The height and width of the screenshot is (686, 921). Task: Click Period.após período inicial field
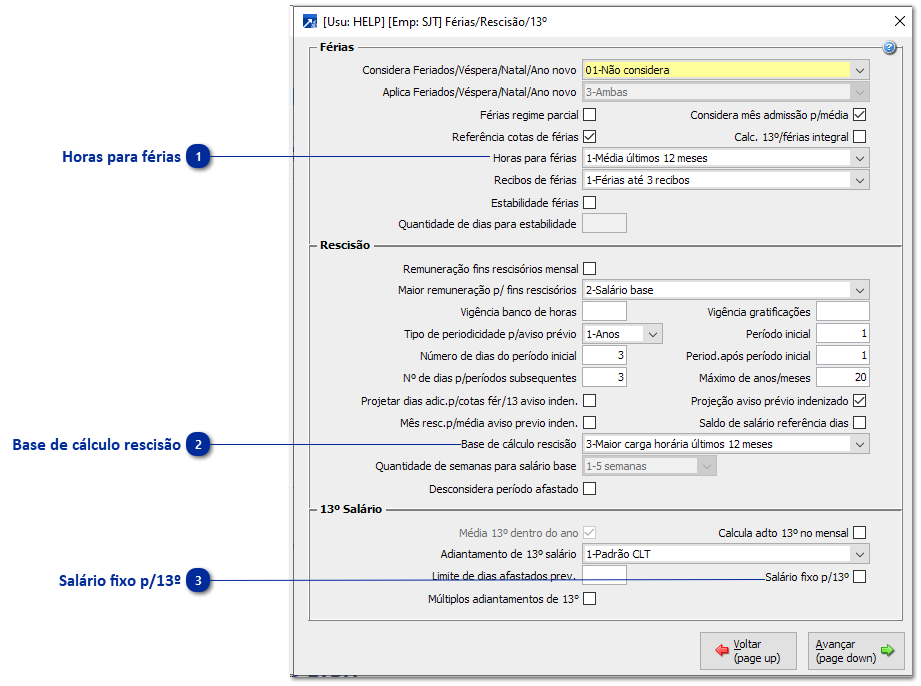[842, 356]
